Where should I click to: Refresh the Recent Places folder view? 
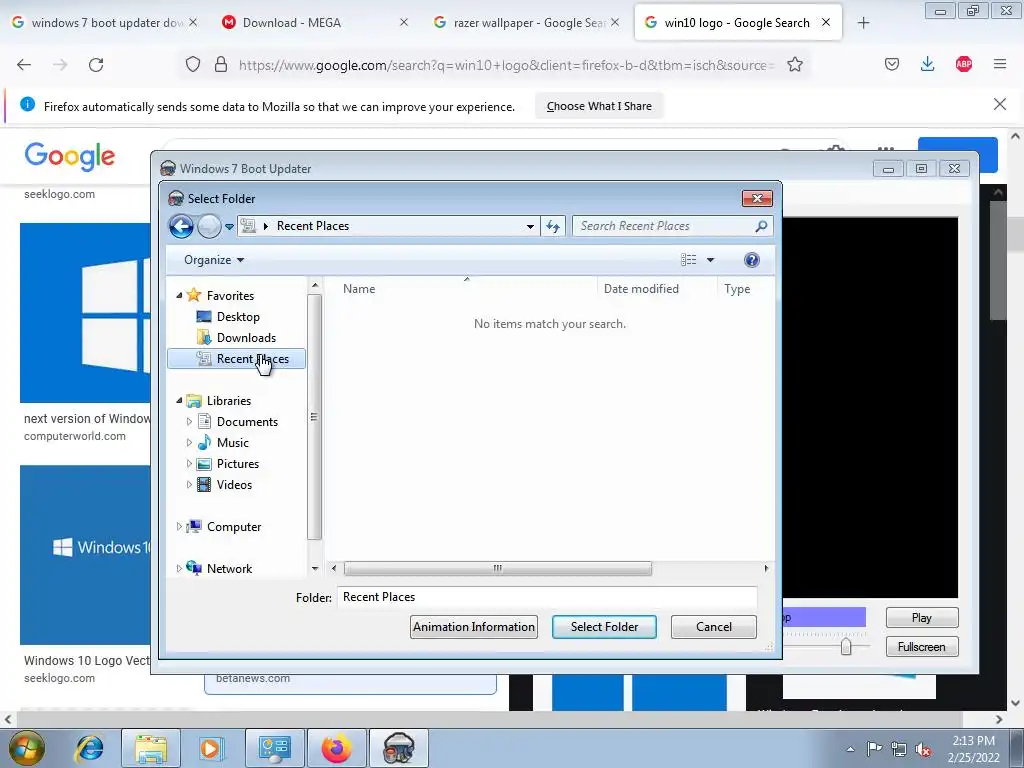point(553,227)
